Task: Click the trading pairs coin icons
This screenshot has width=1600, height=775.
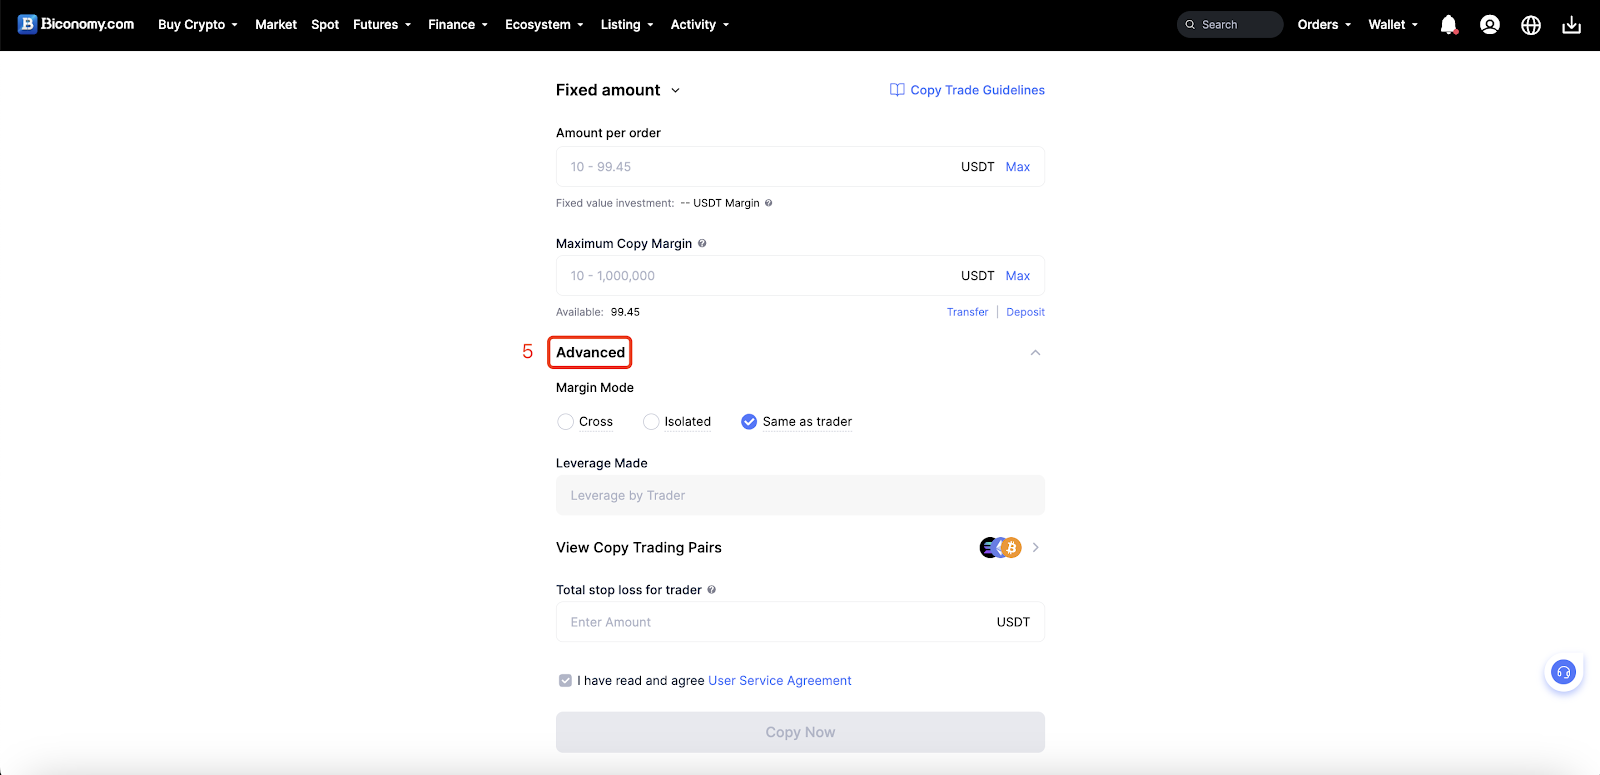Action: [1001, 547]
